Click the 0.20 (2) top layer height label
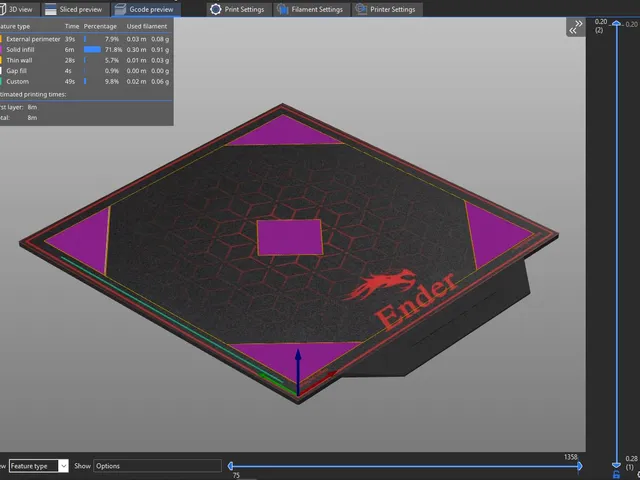Screen dimensions: 640x480 pyautogui.click(x=600, y=26)
